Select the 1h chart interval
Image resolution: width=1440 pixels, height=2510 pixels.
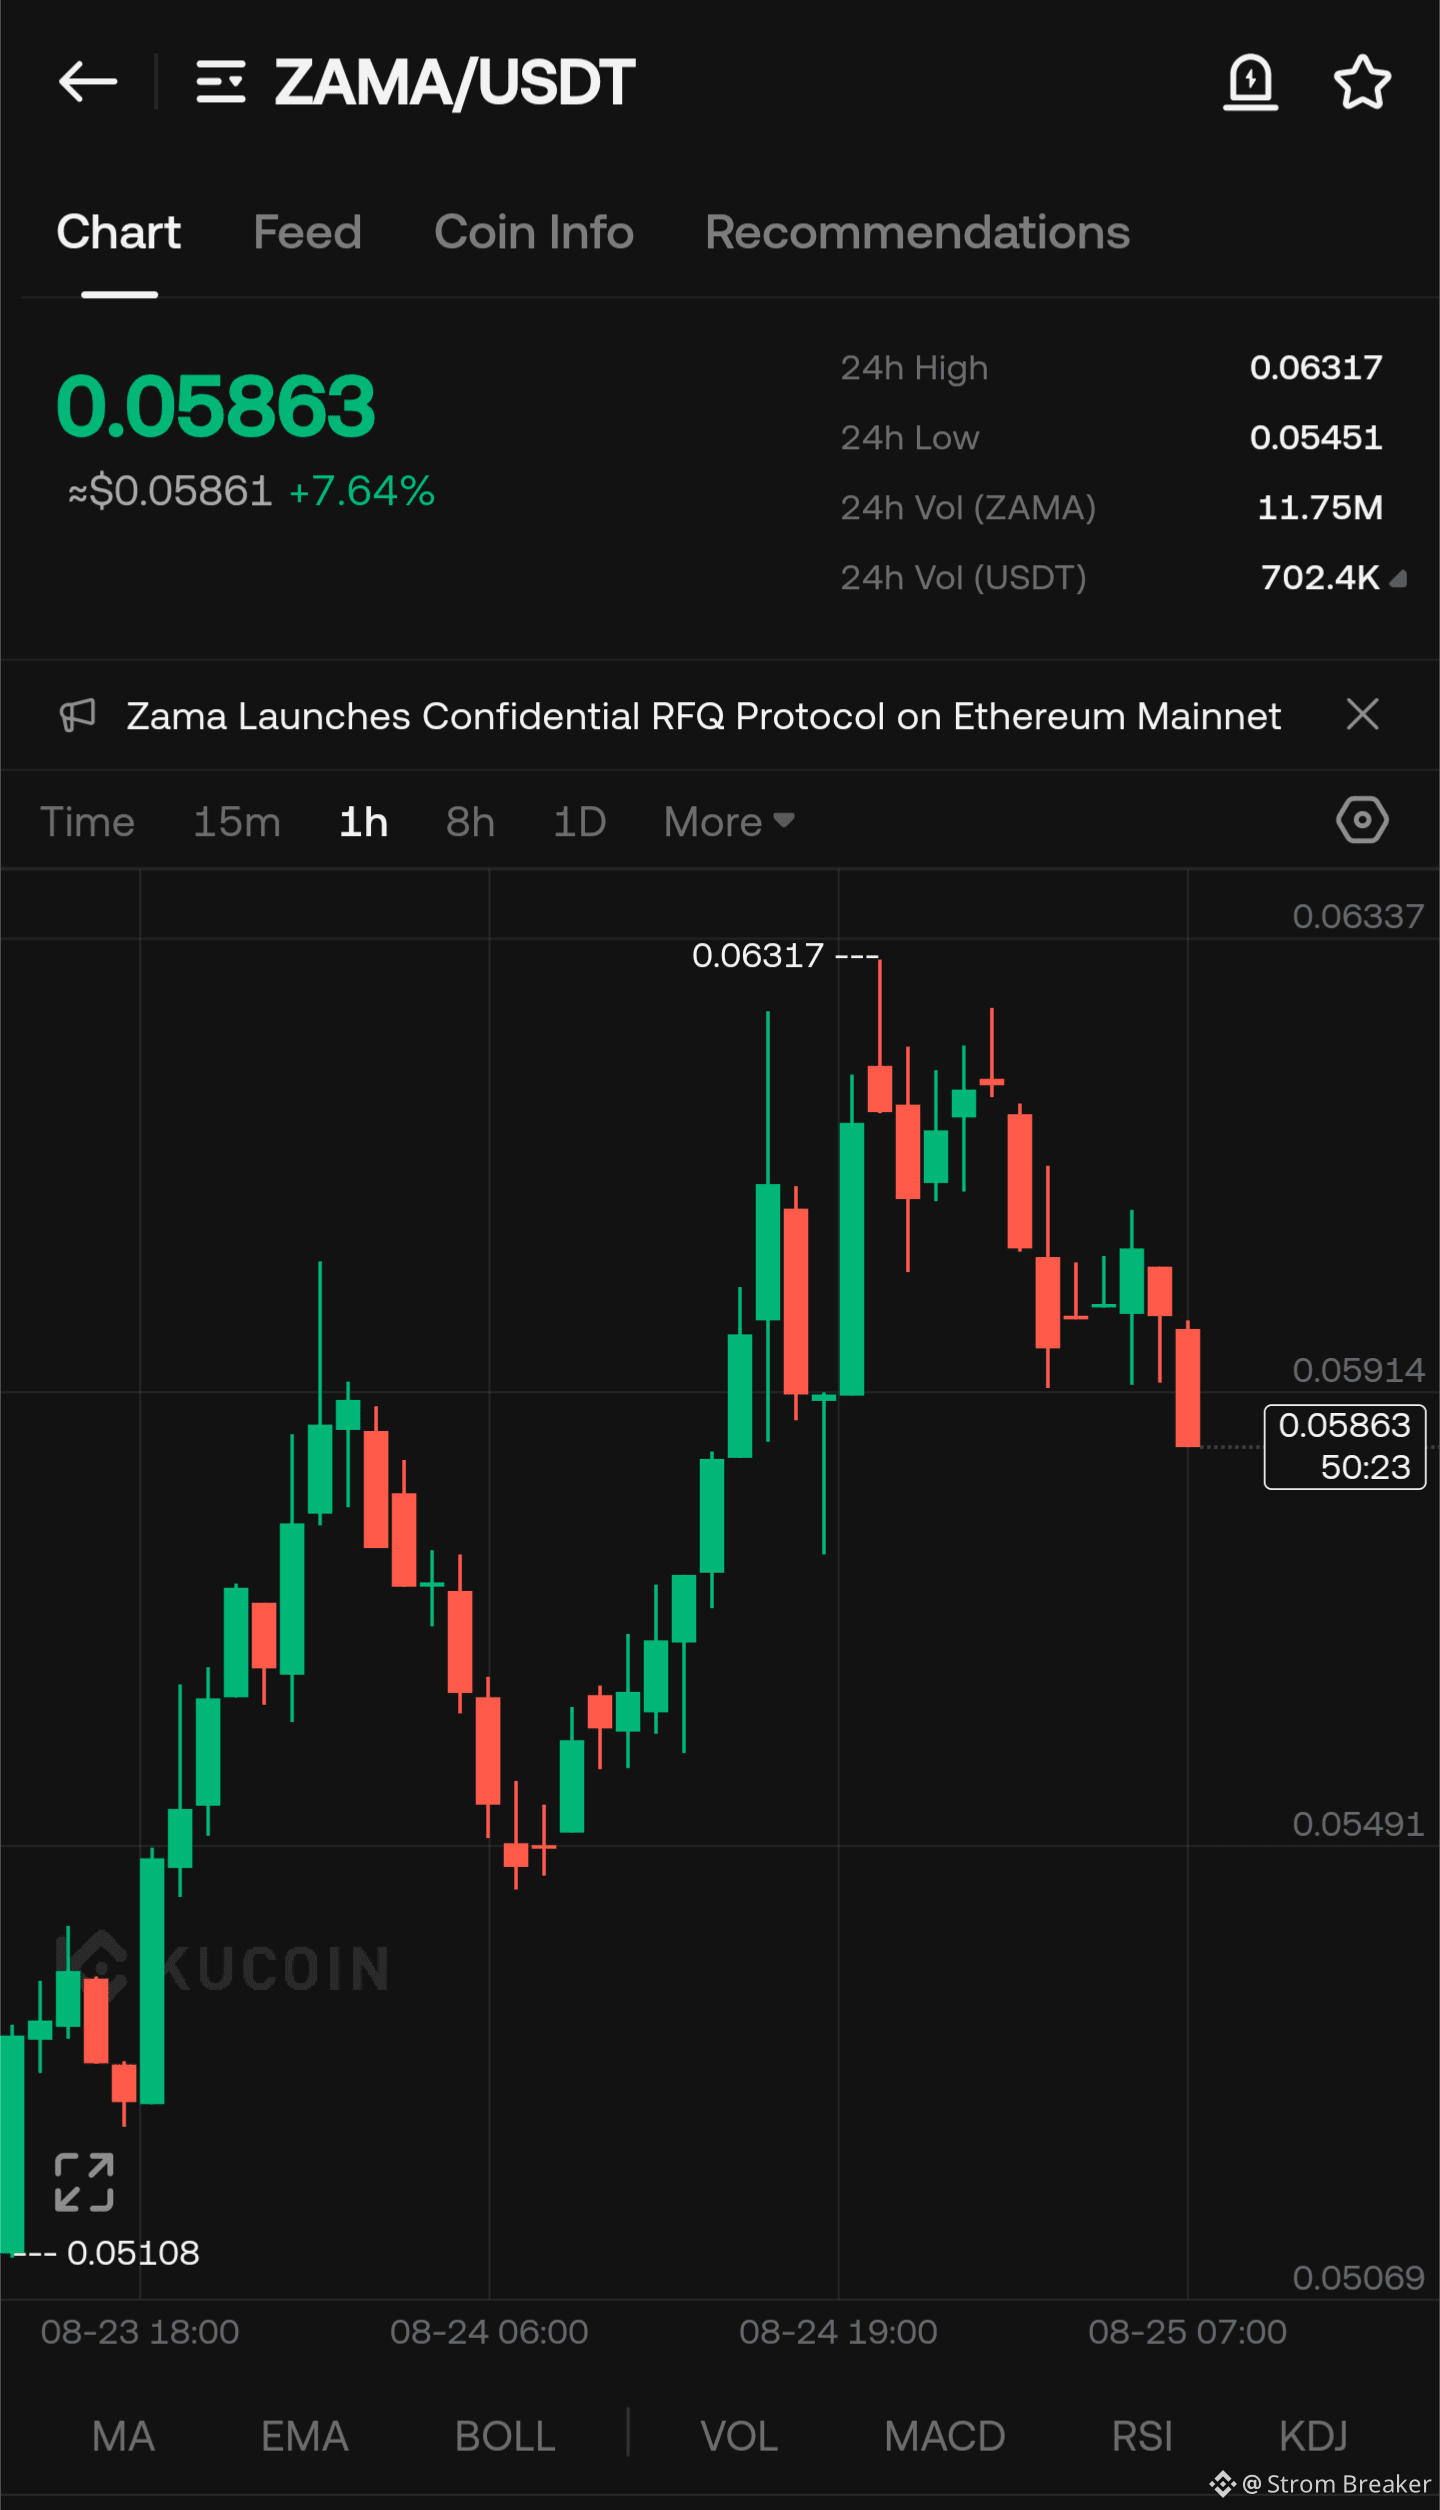pos(364,822)
